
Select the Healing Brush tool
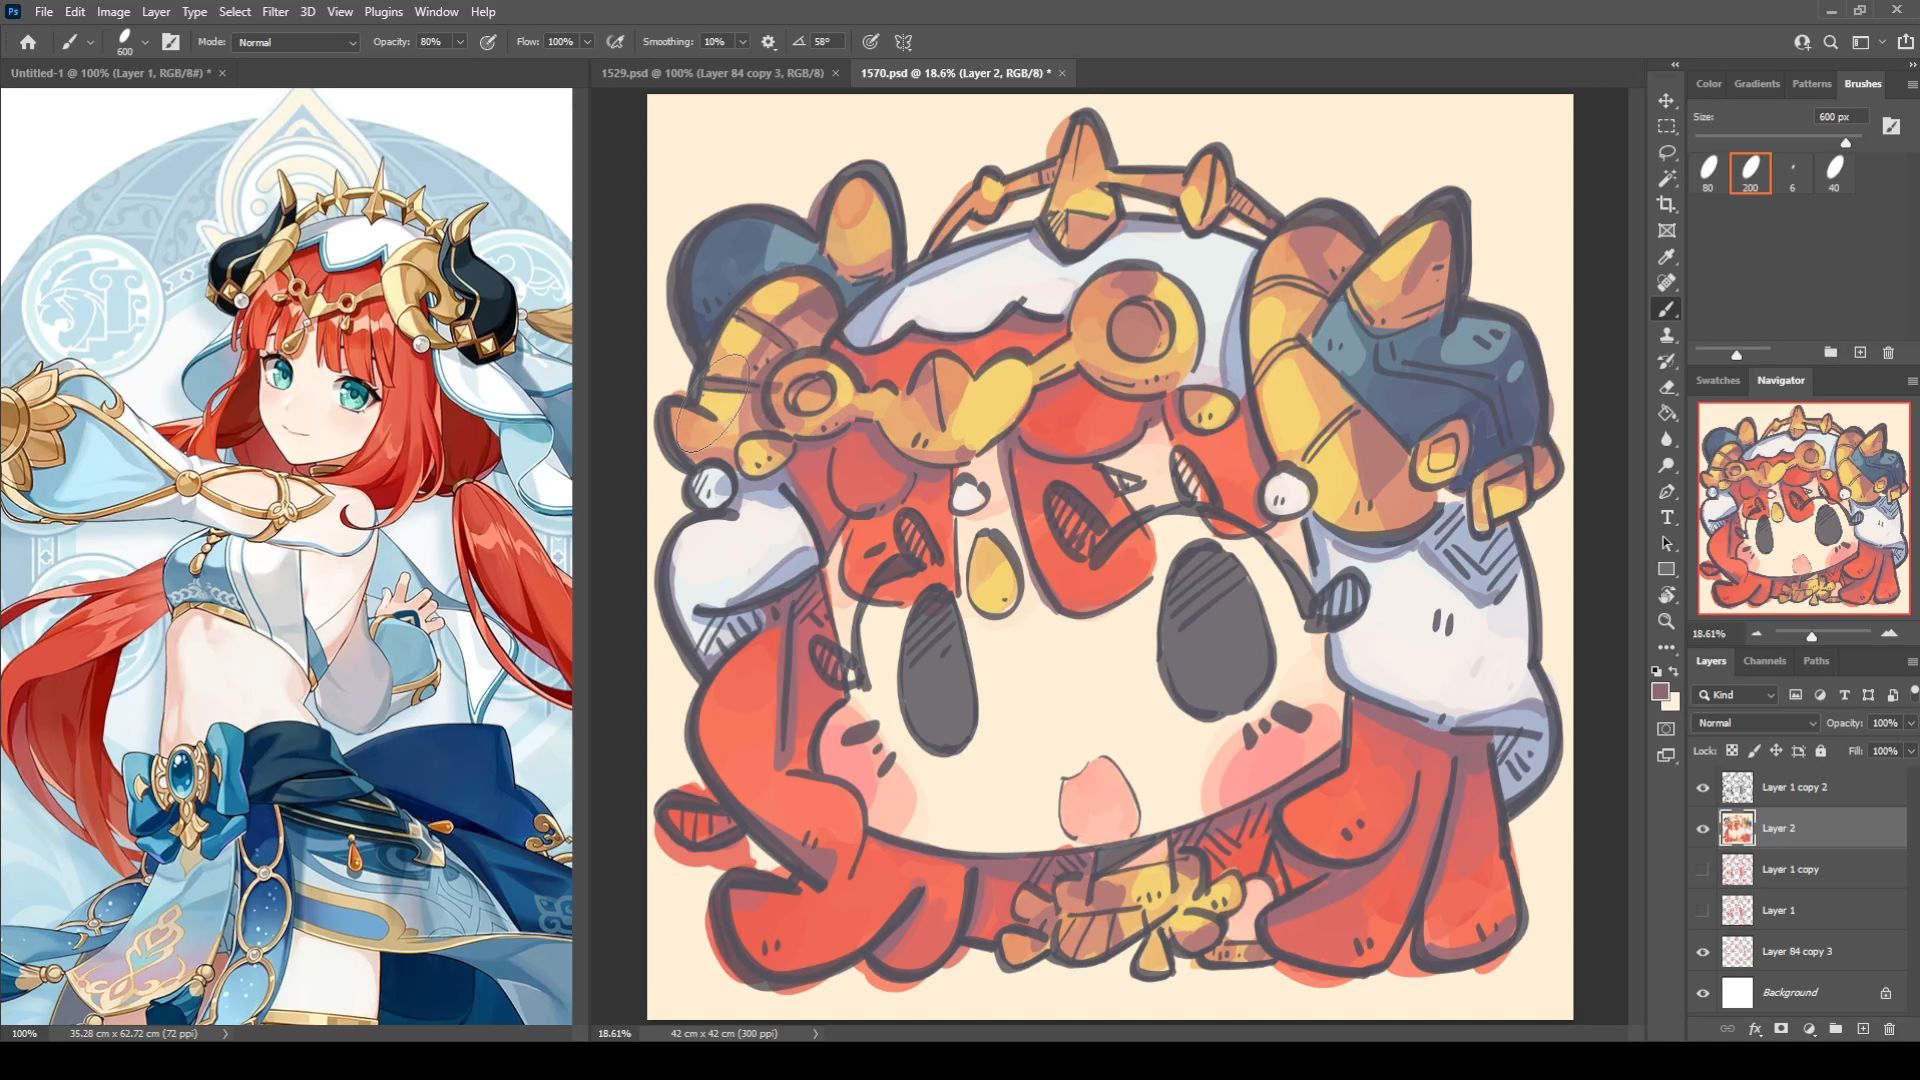coord(1666,283)
